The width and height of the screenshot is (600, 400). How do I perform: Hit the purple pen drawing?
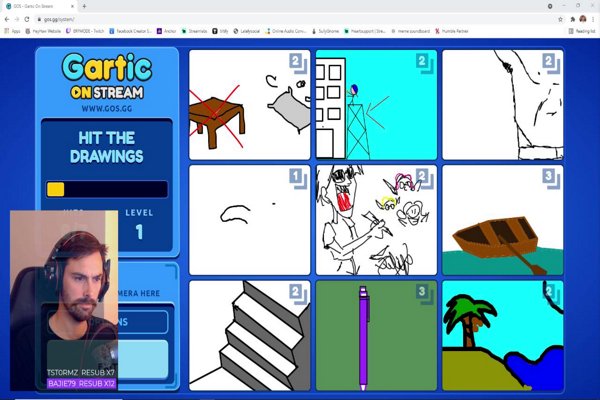(x=376, y=336)
